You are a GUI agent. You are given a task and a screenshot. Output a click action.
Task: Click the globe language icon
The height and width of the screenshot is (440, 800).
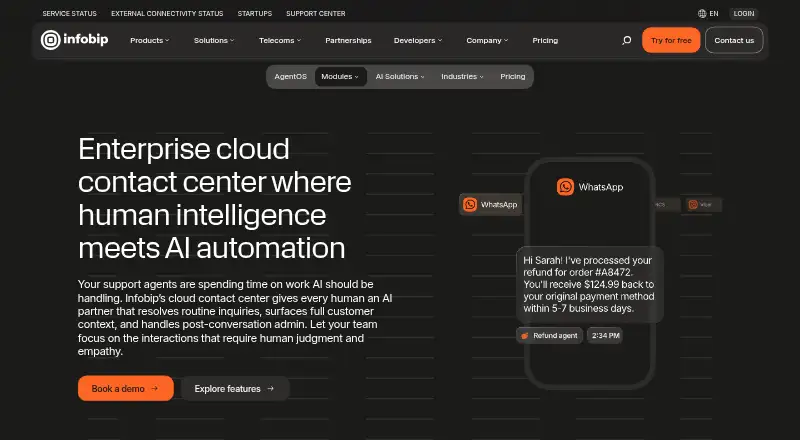pos(702,14)
